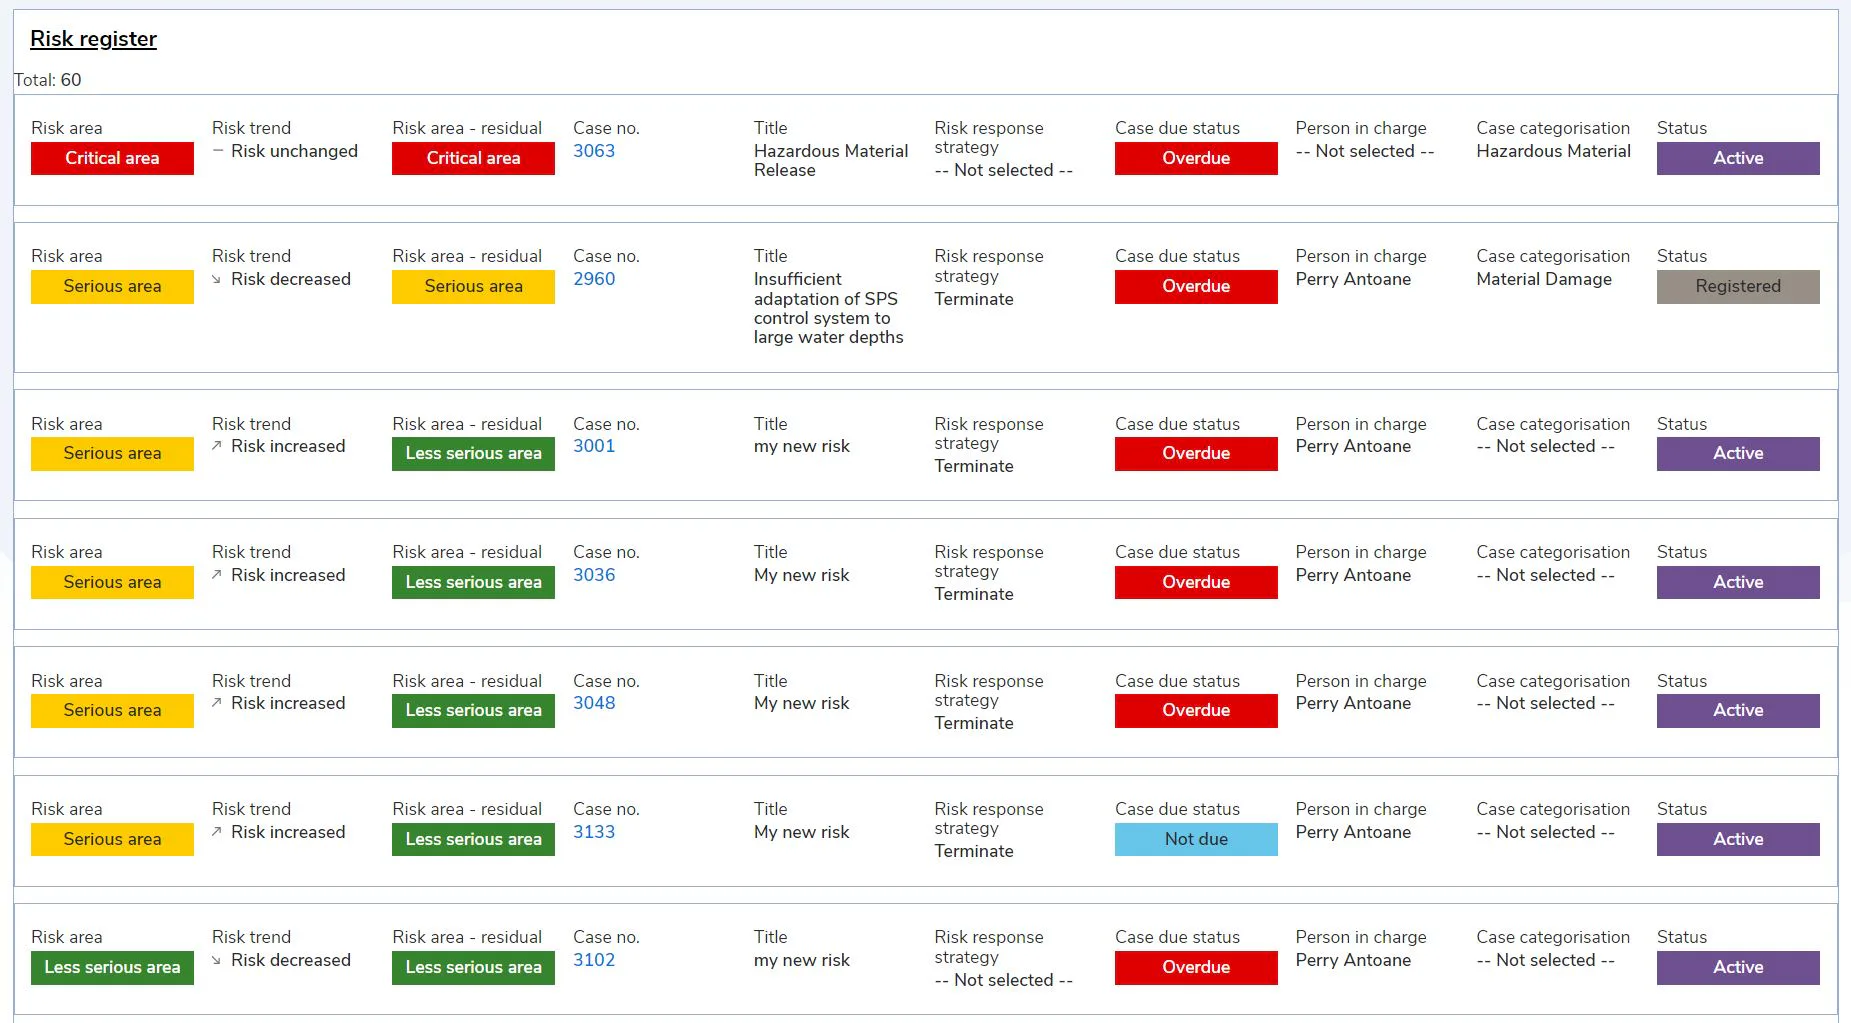
Task: Click the Risk decreased arrow icon for case 2960
Action: (217, 279)
